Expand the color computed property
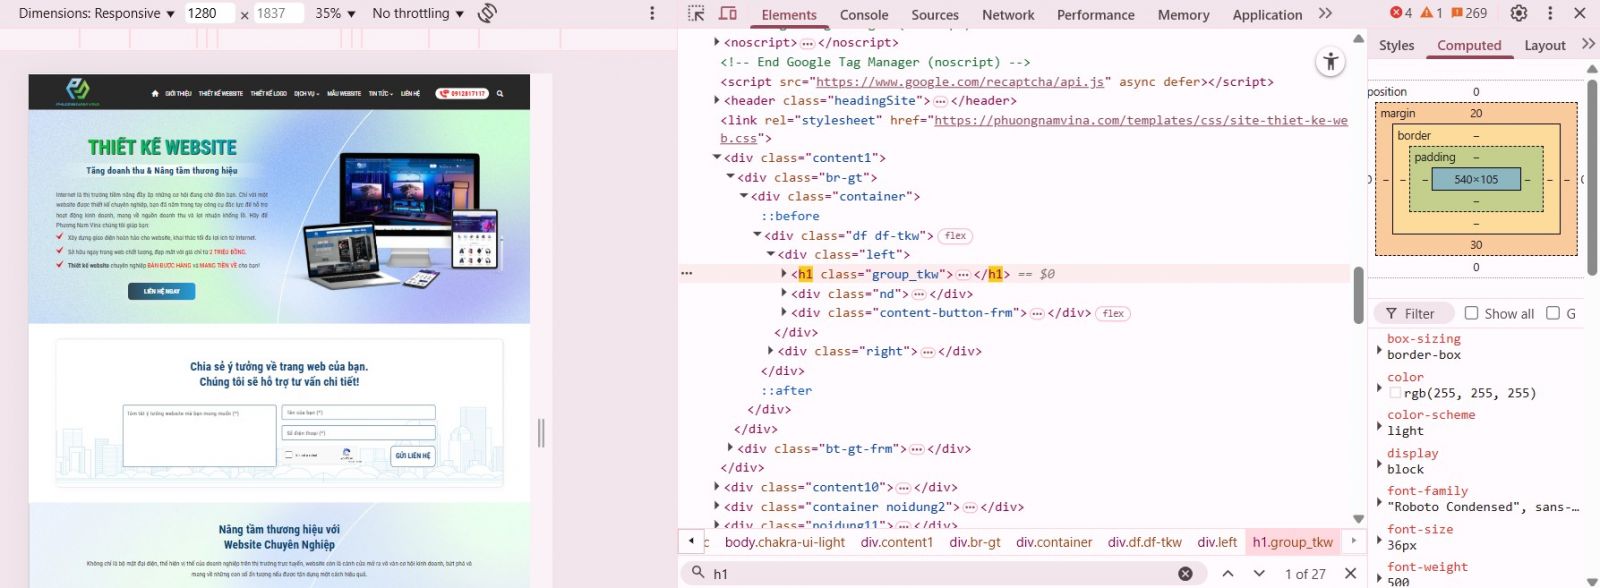The width and height of the screenshot is (1600, 588). [x=1379, y=387]
